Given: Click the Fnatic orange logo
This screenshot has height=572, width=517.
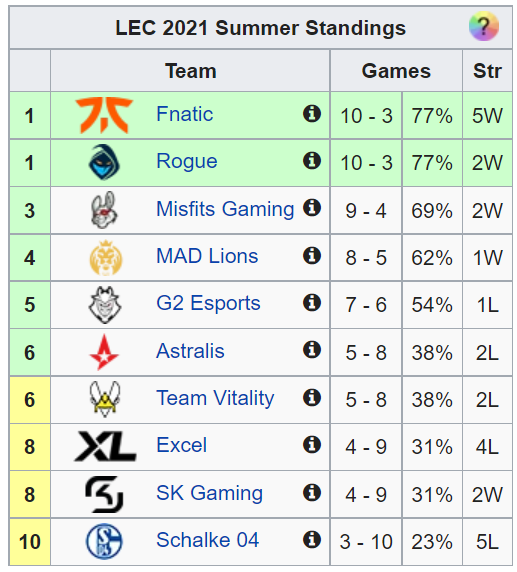Looking at the screenshot, I should [x=104, y=115].
